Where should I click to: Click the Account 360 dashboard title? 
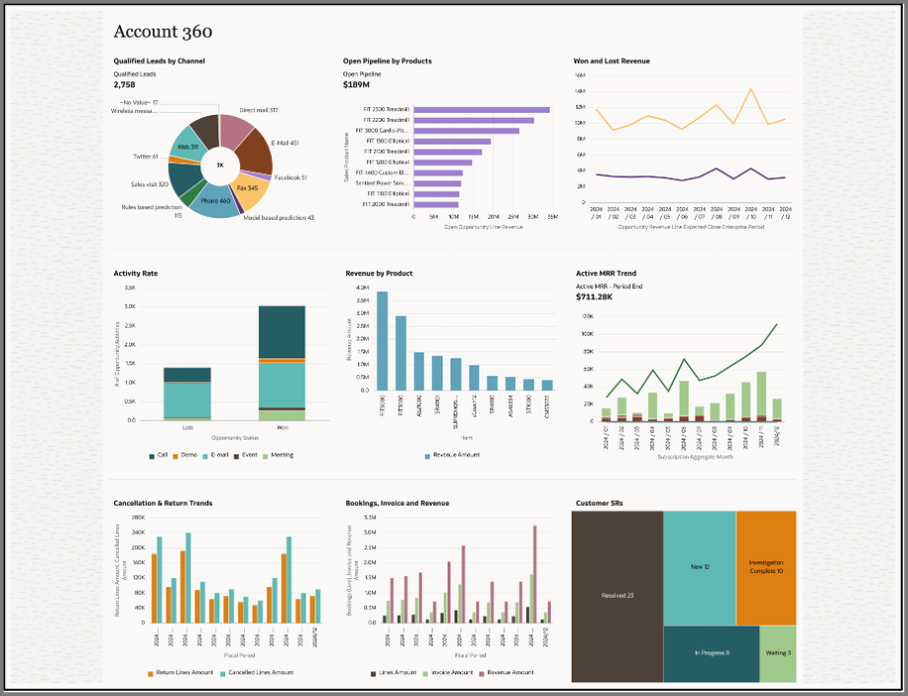click(163, 32)
